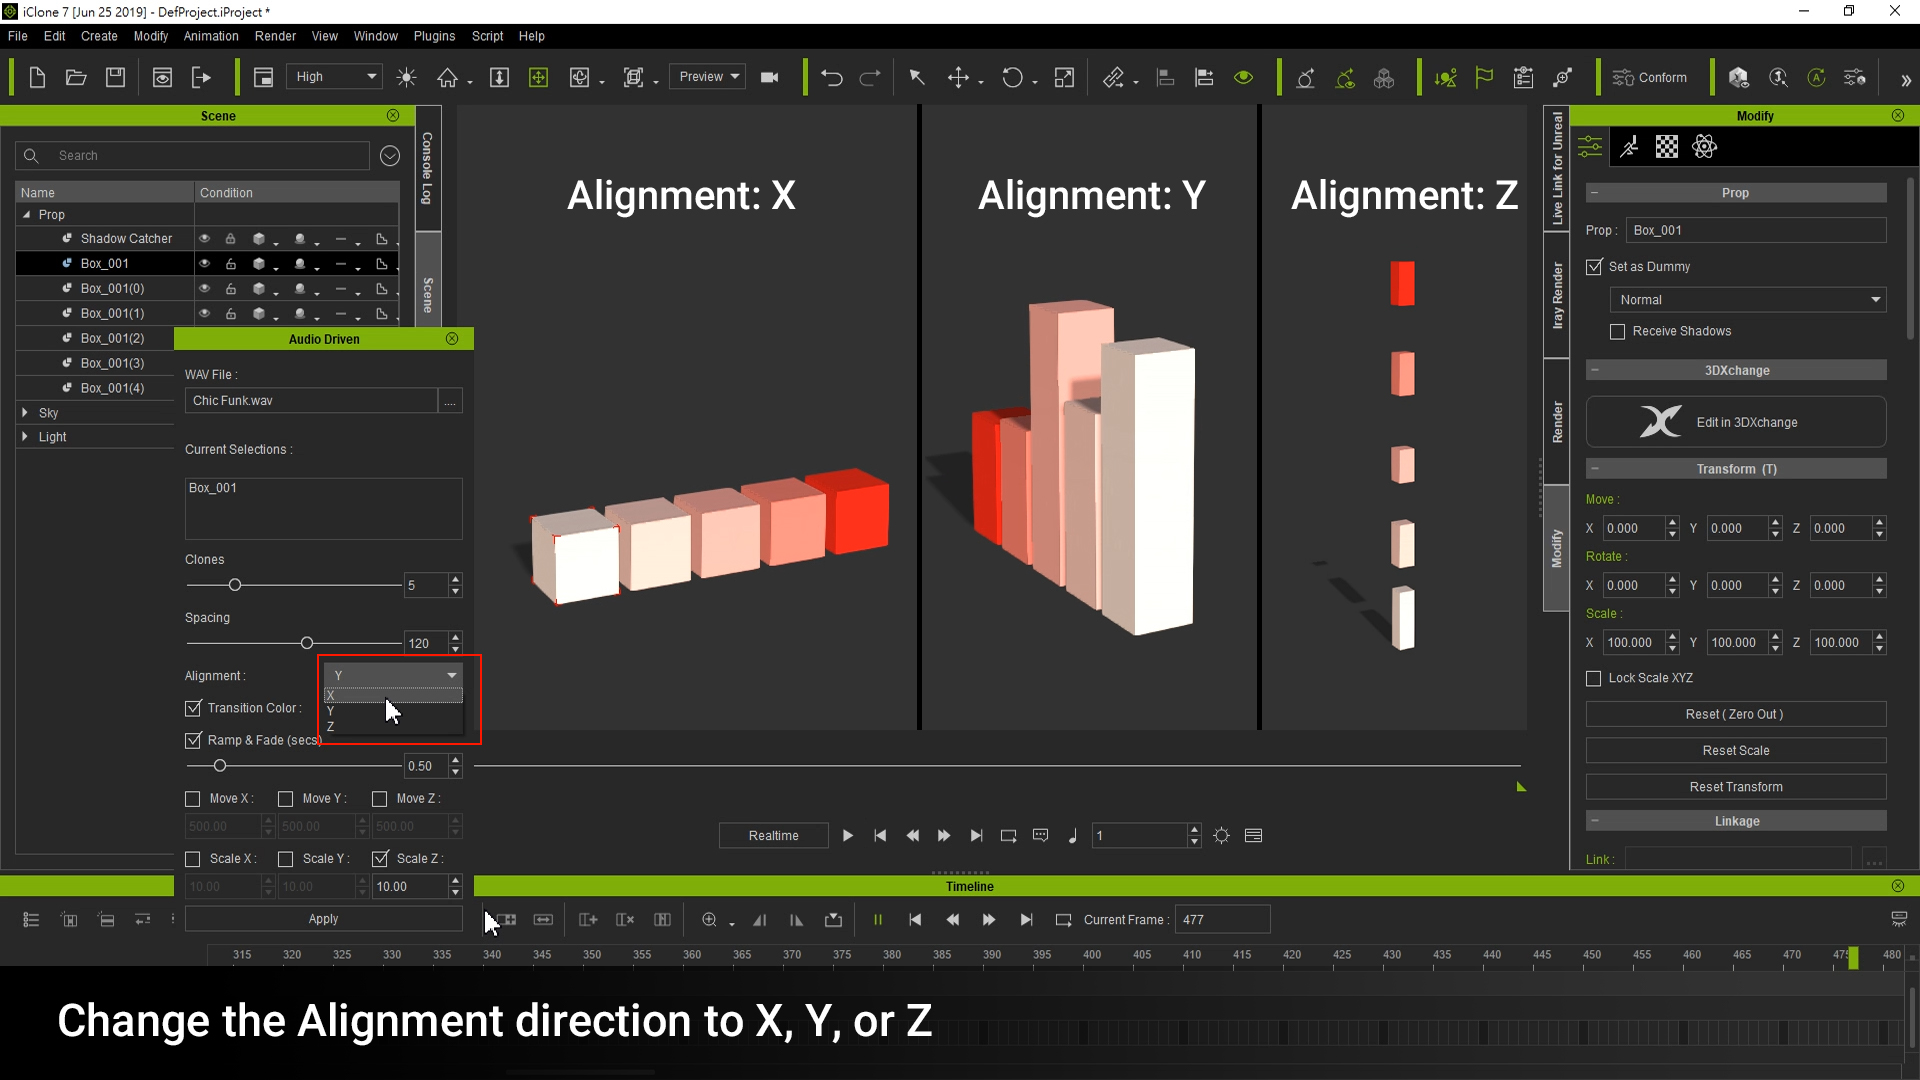Viewport: 1920px width, 1080px height.
Task: Open the High quality dropdown
Action: coord(335,77)
